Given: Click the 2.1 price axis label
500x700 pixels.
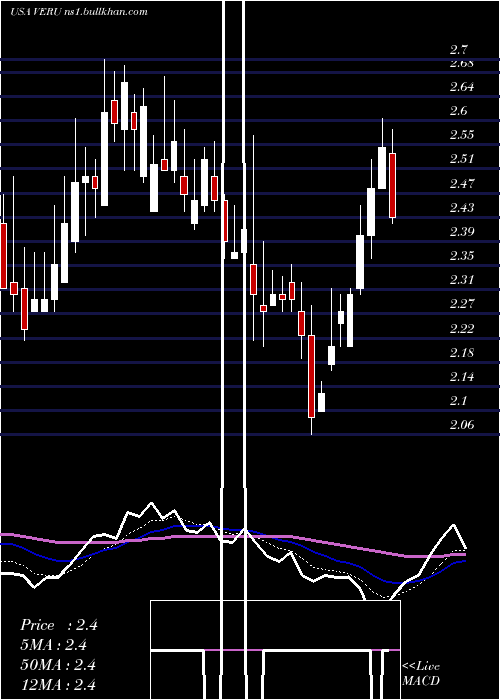Looking at the screenshot, I should (x=458, y=400).
